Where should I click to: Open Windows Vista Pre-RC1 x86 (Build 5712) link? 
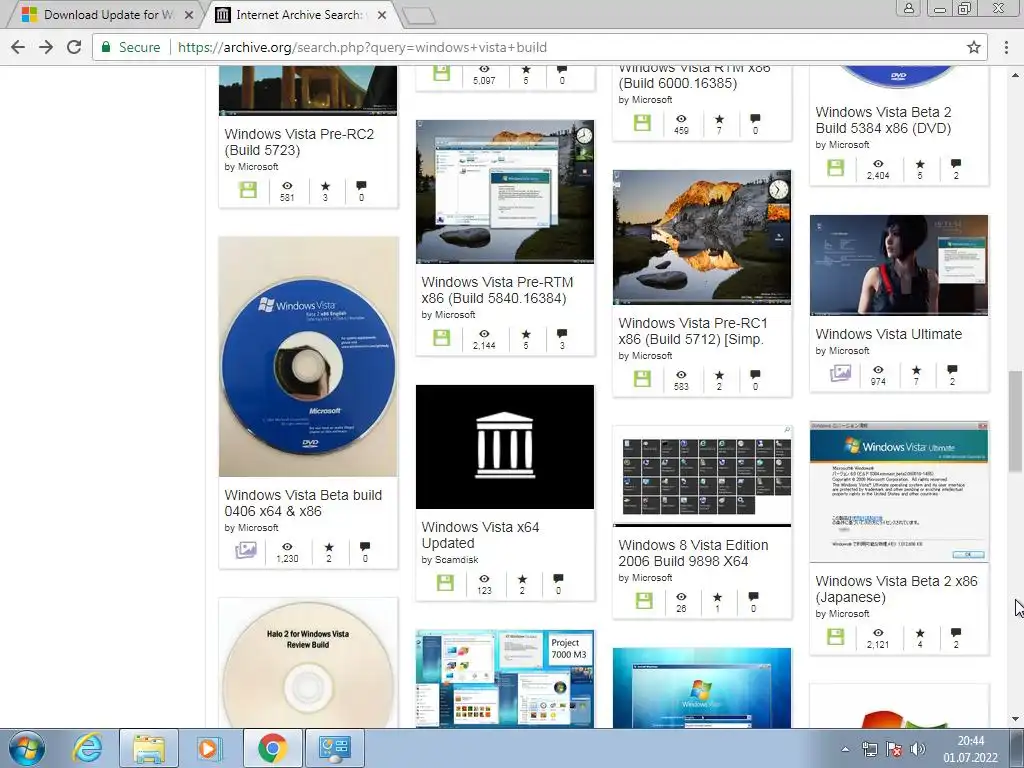click(692, 331)
